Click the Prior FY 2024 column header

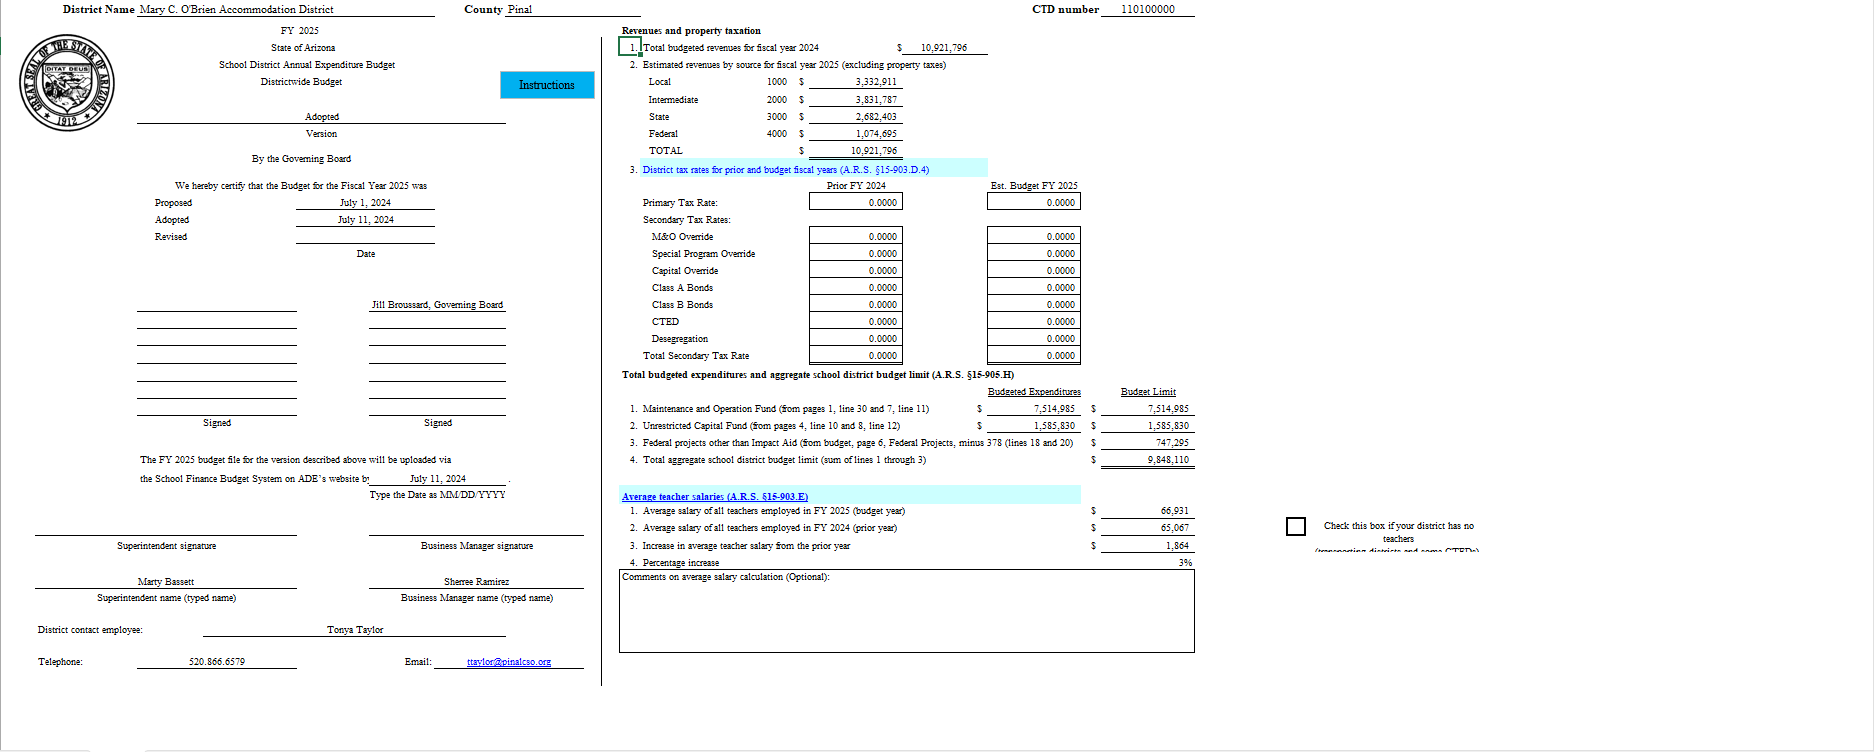(x=856, y=186)
